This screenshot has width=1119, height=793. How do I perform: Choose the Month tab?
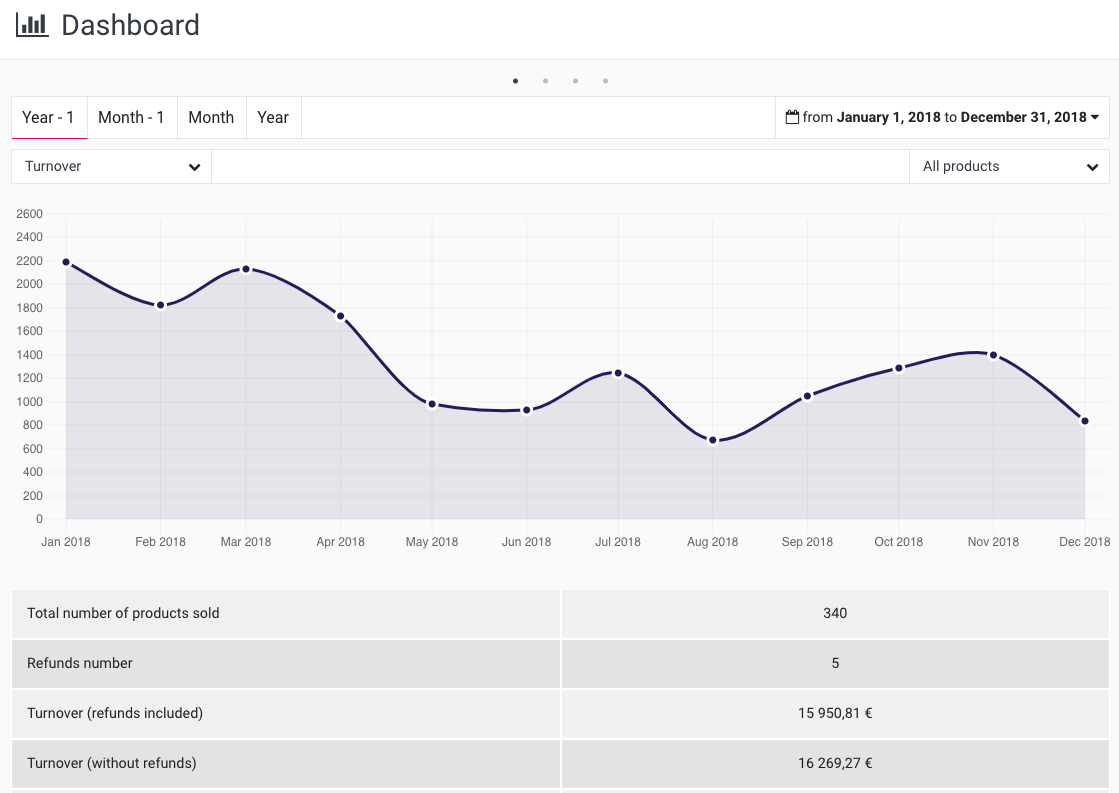click(x=211, y=117)
